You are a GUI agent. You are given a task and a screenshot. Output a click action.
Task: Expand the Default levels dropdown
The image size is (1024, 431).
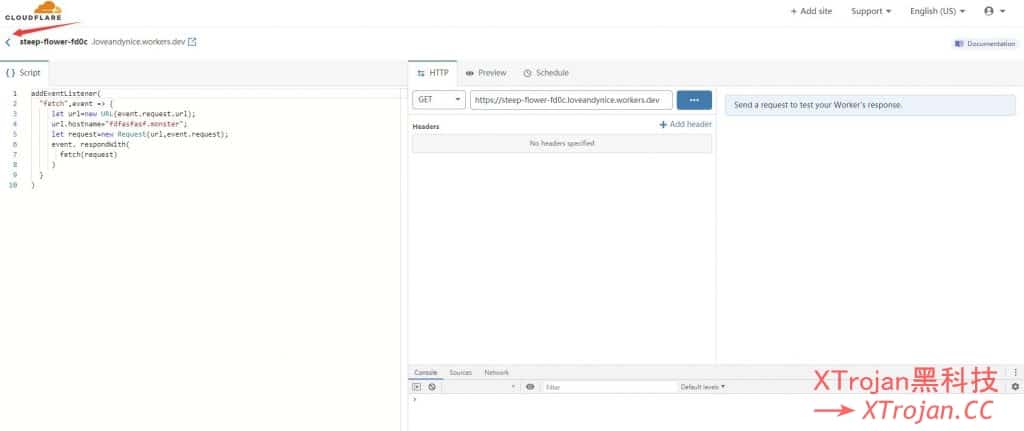(703, 386)
